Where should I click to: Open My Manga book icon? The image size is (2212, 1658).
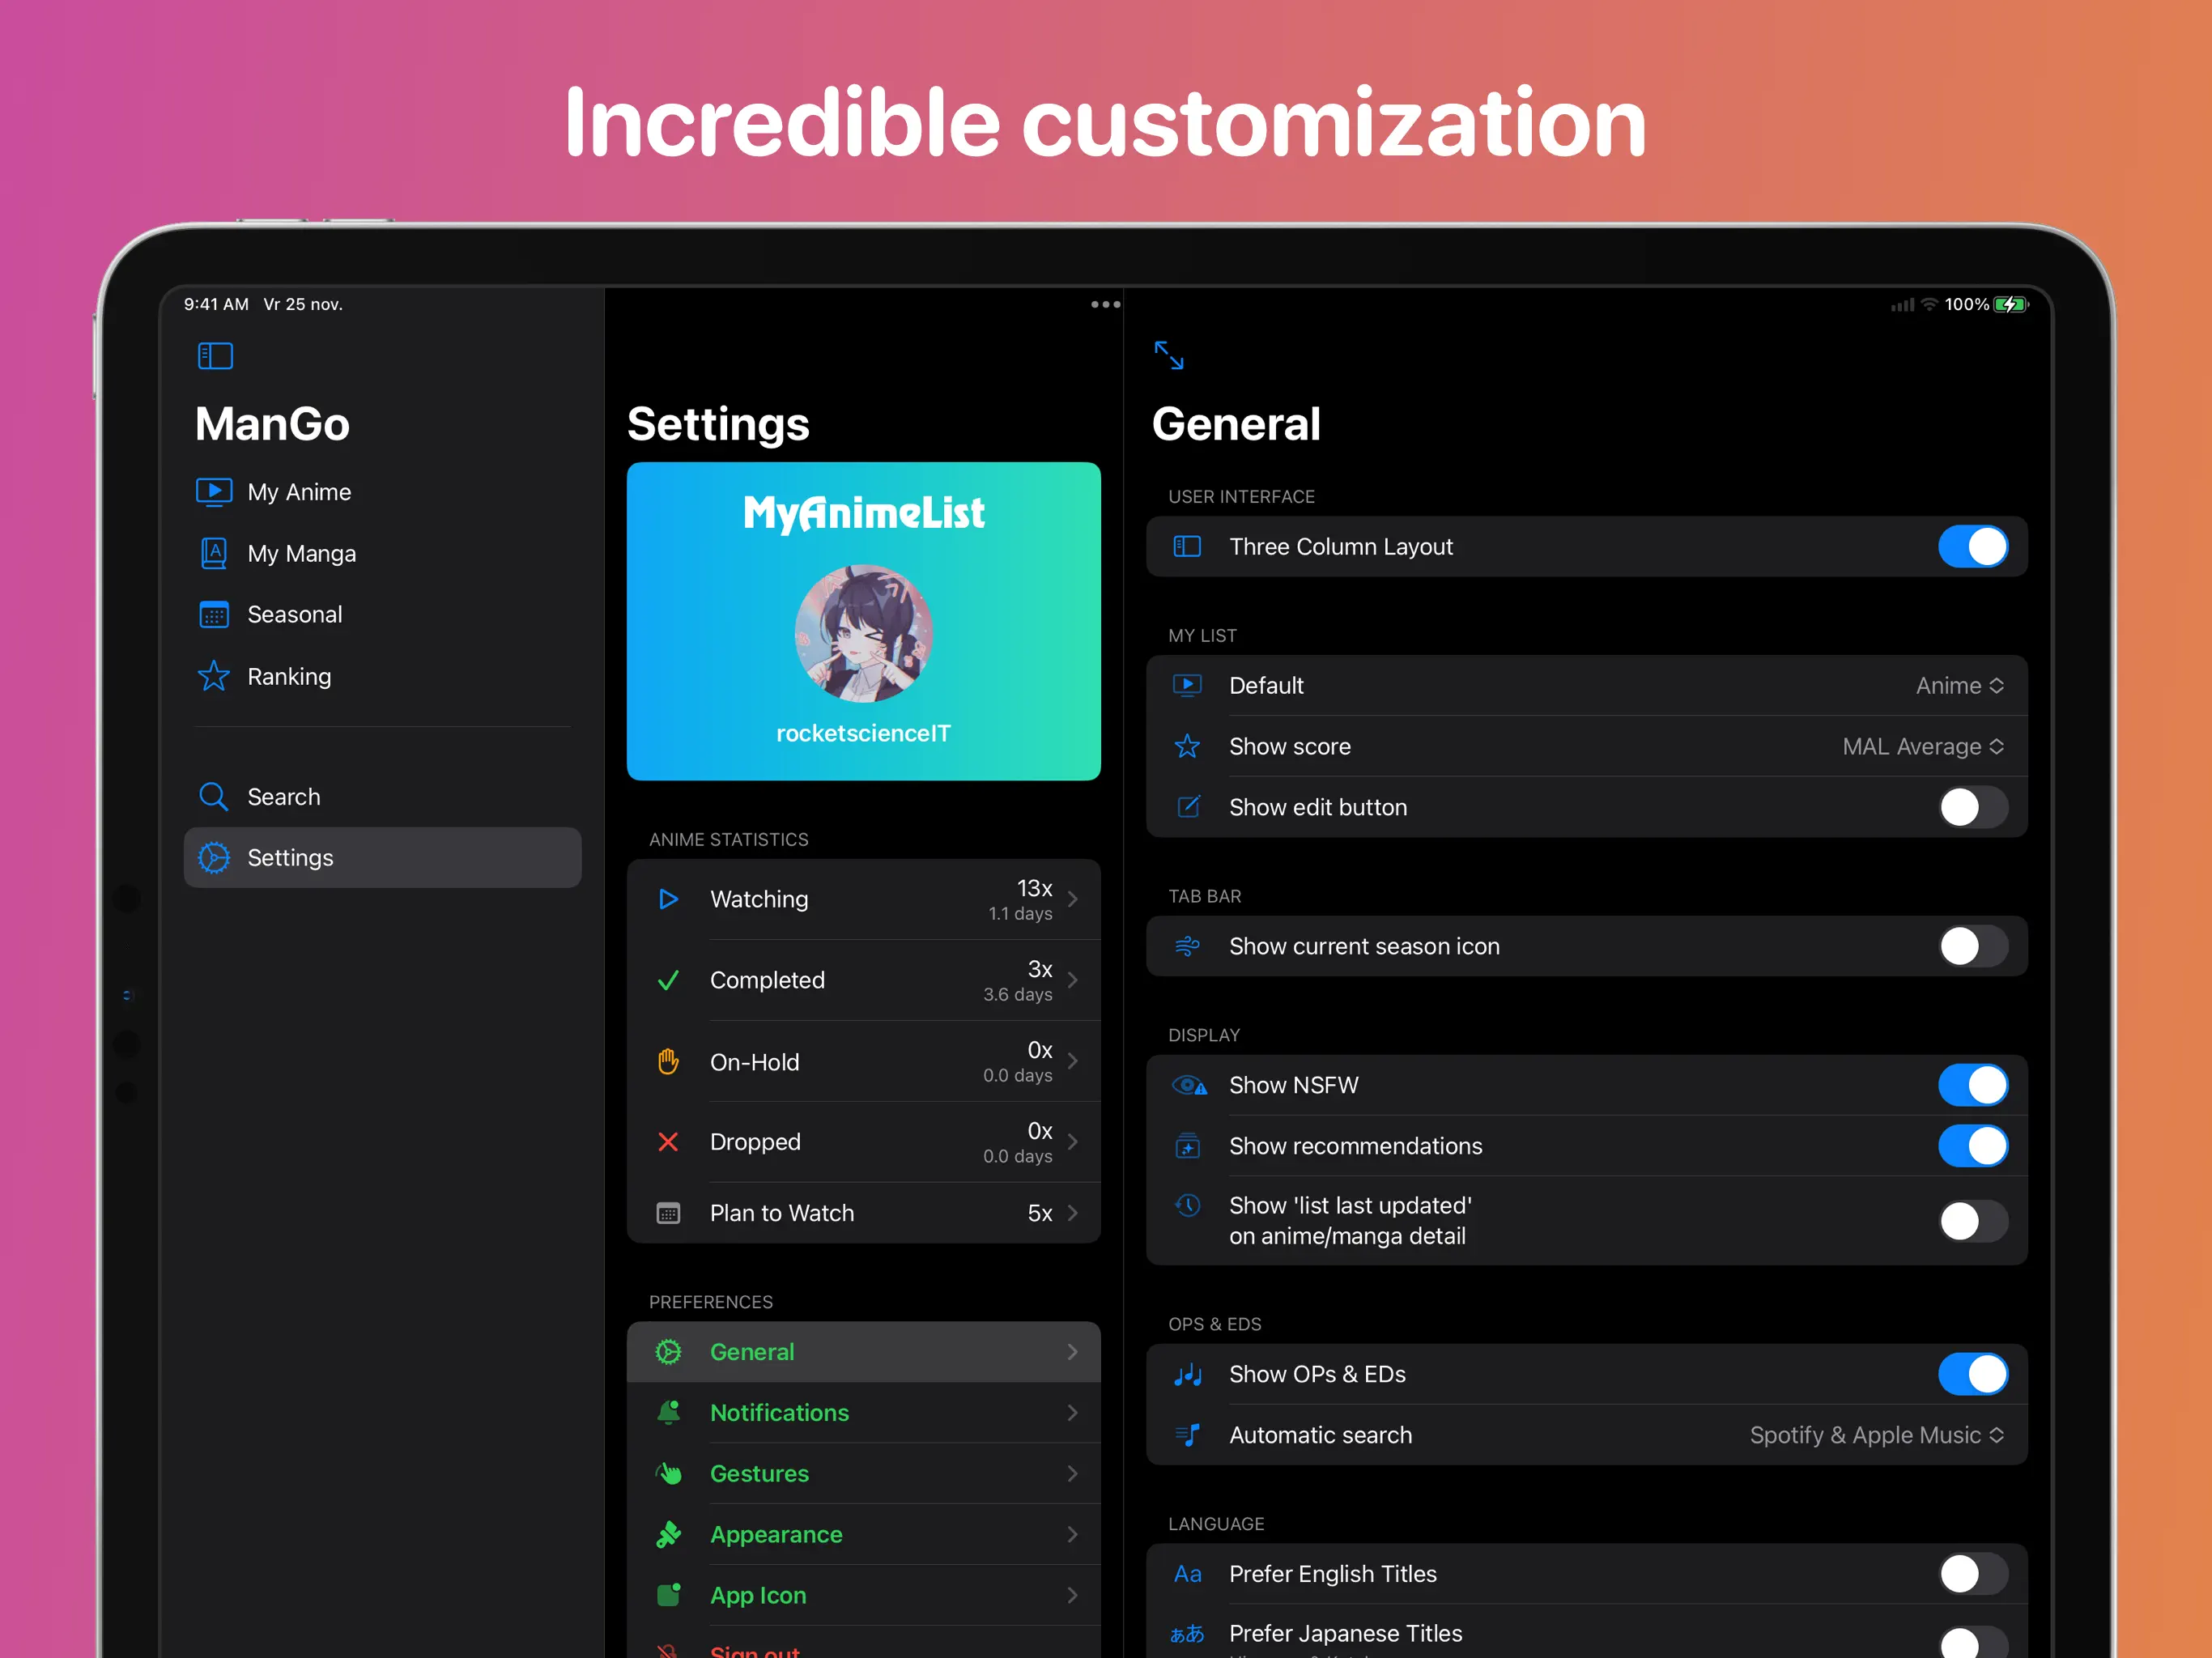(214, 553)
